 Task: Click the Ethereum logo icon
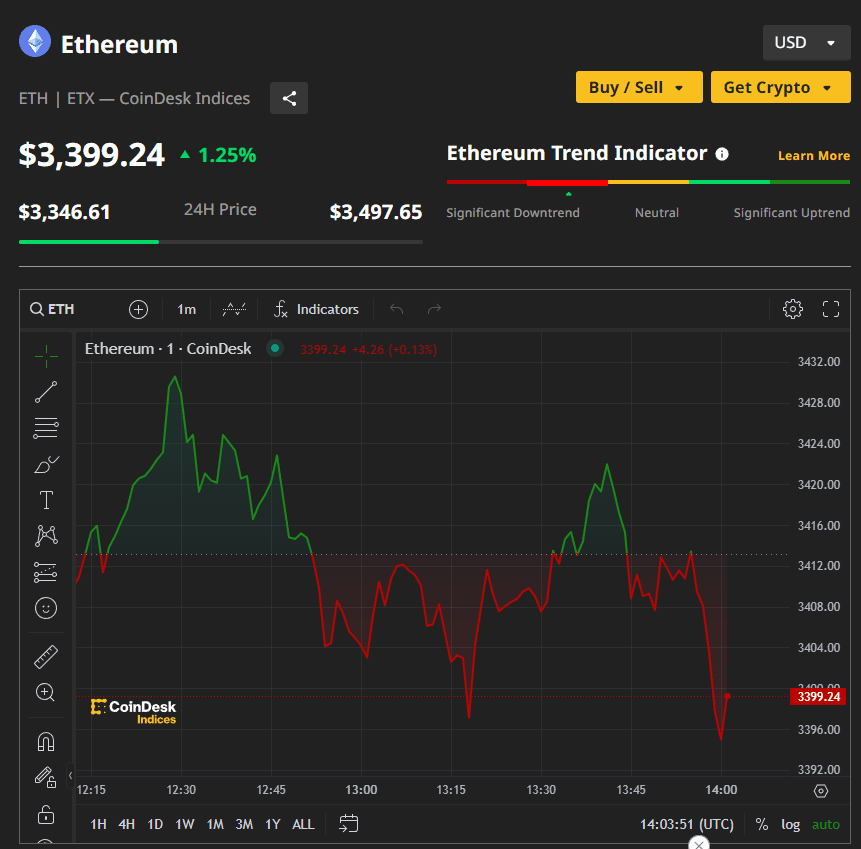[35, 41]
